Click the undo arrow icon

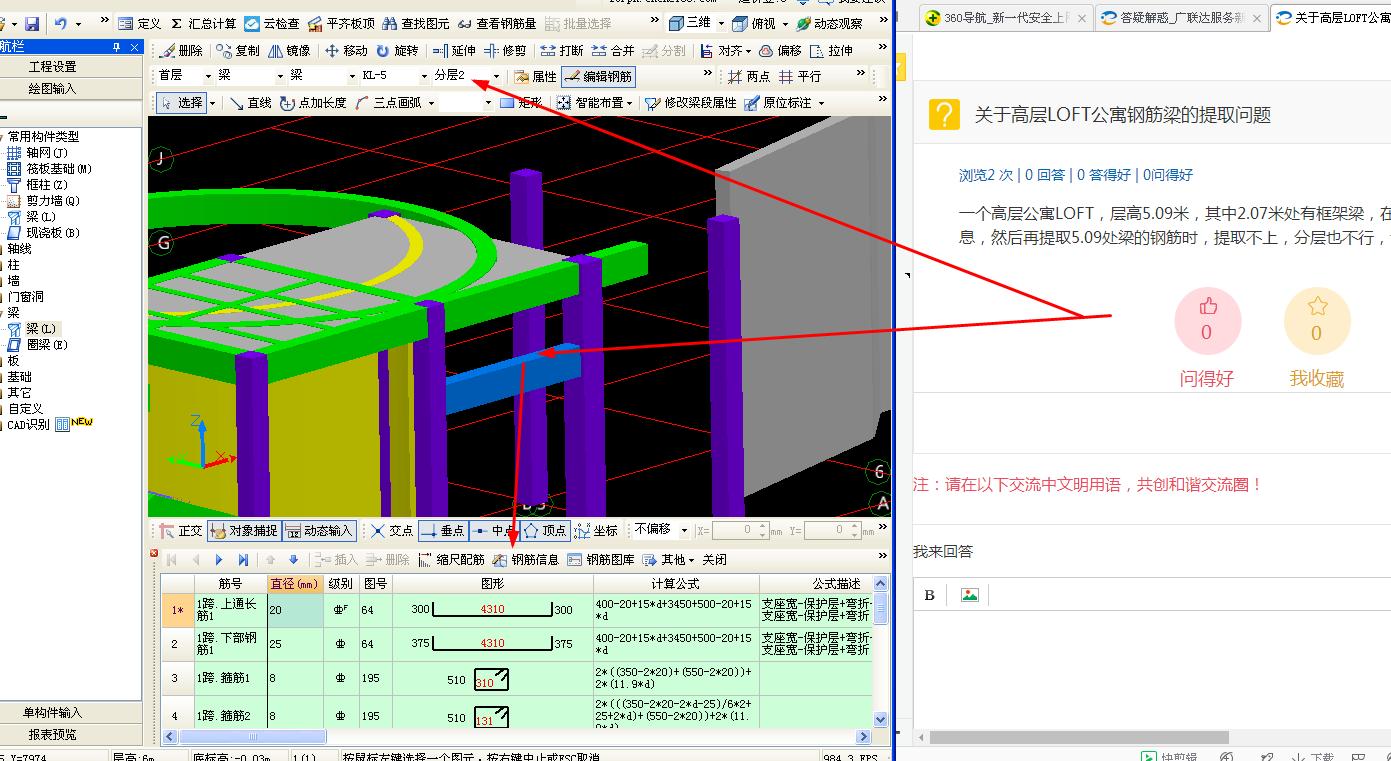point(61,23)
